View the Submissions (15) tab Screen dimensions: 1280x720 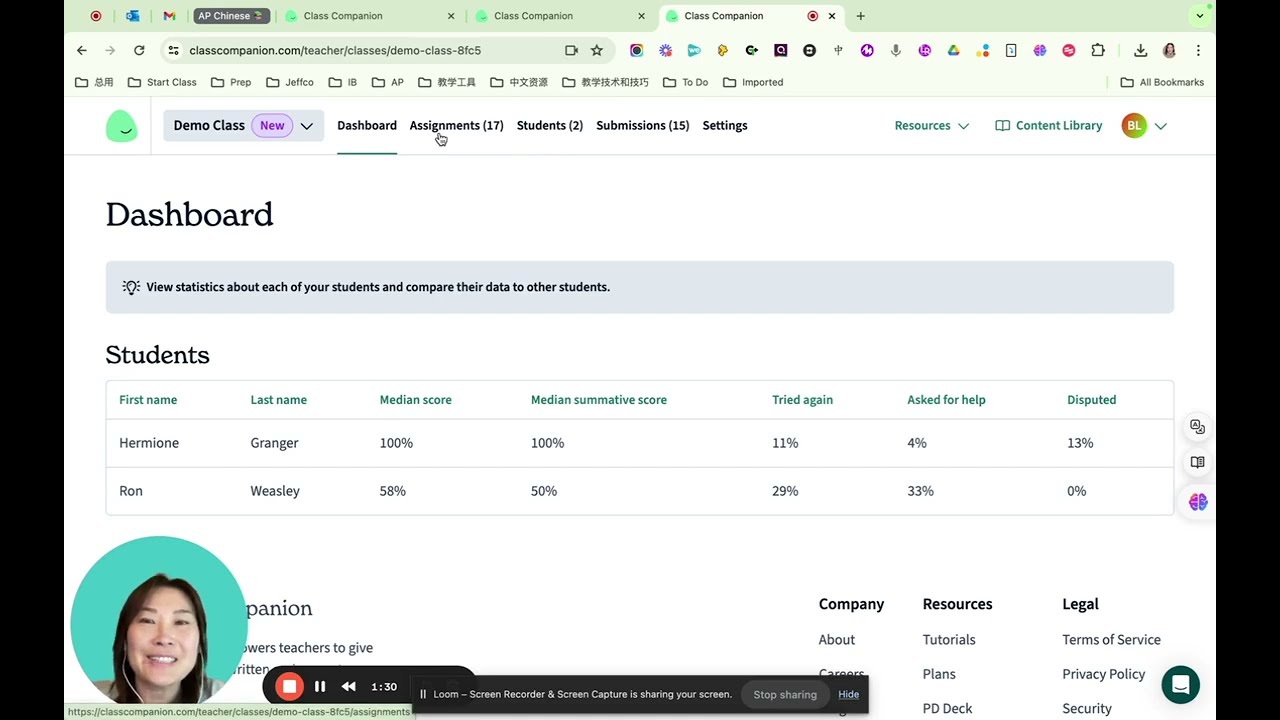click(x=643, y=125)
